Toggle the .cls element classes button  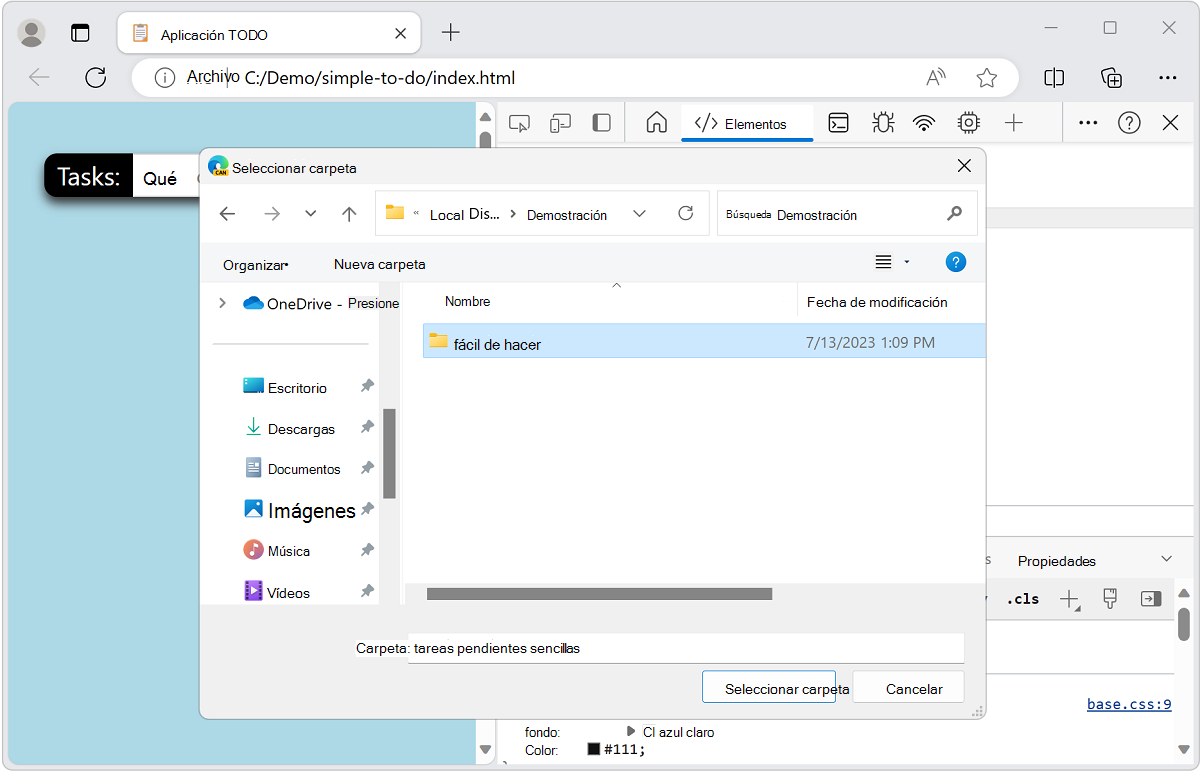tap(1023, 599)
